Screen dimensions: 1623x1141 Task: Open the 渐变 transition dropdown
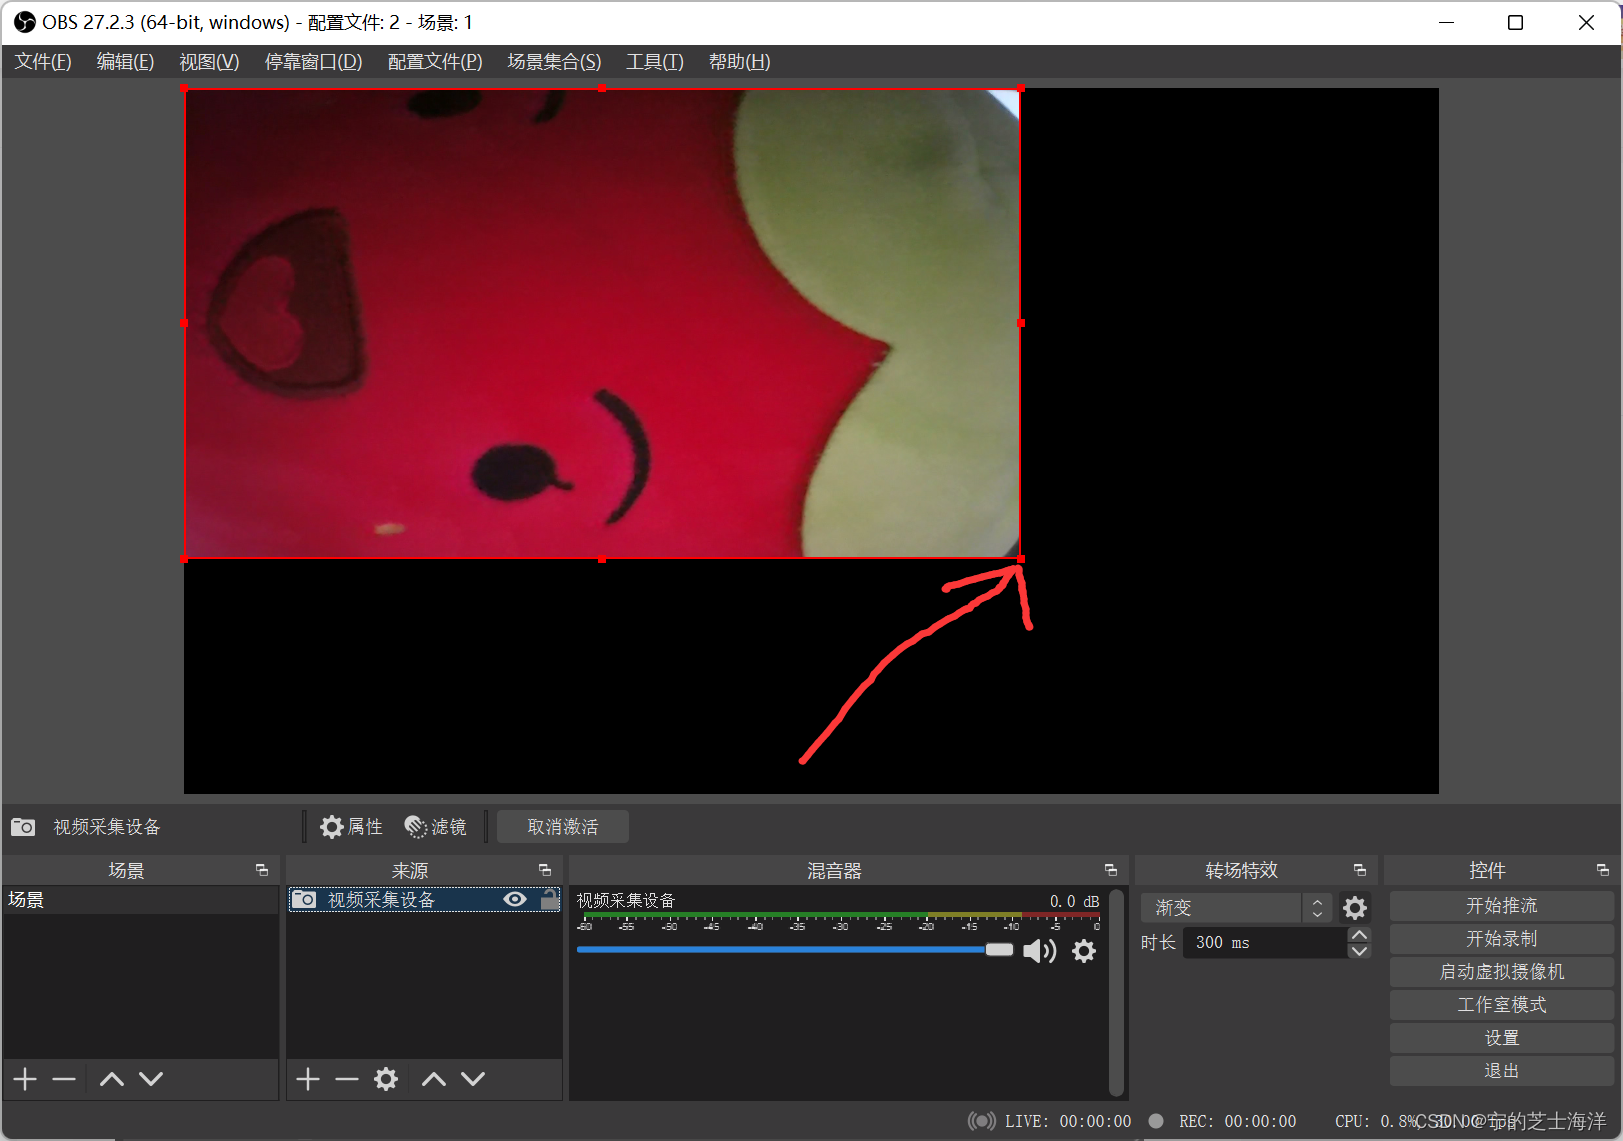1236,908
